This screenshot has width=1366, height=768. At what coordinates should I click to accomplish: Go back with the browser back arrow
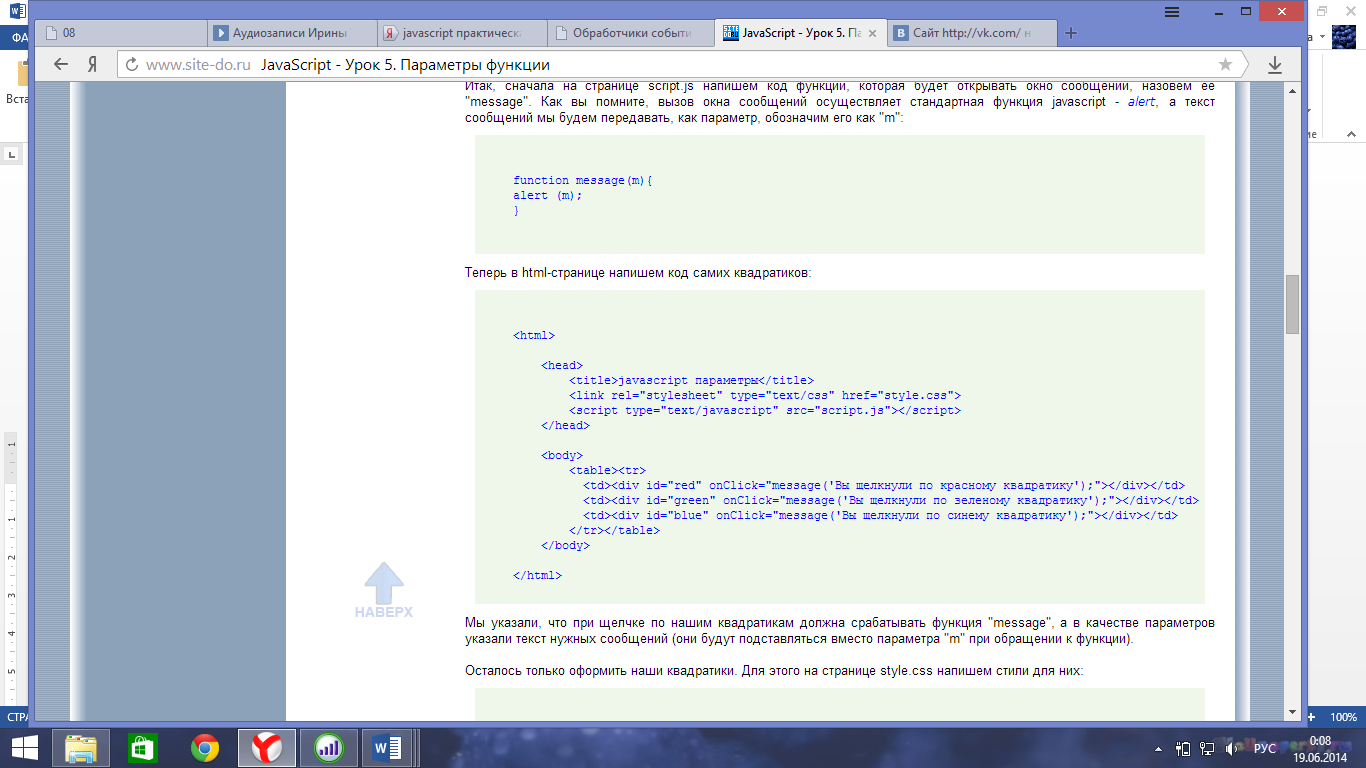click(61, 64)
